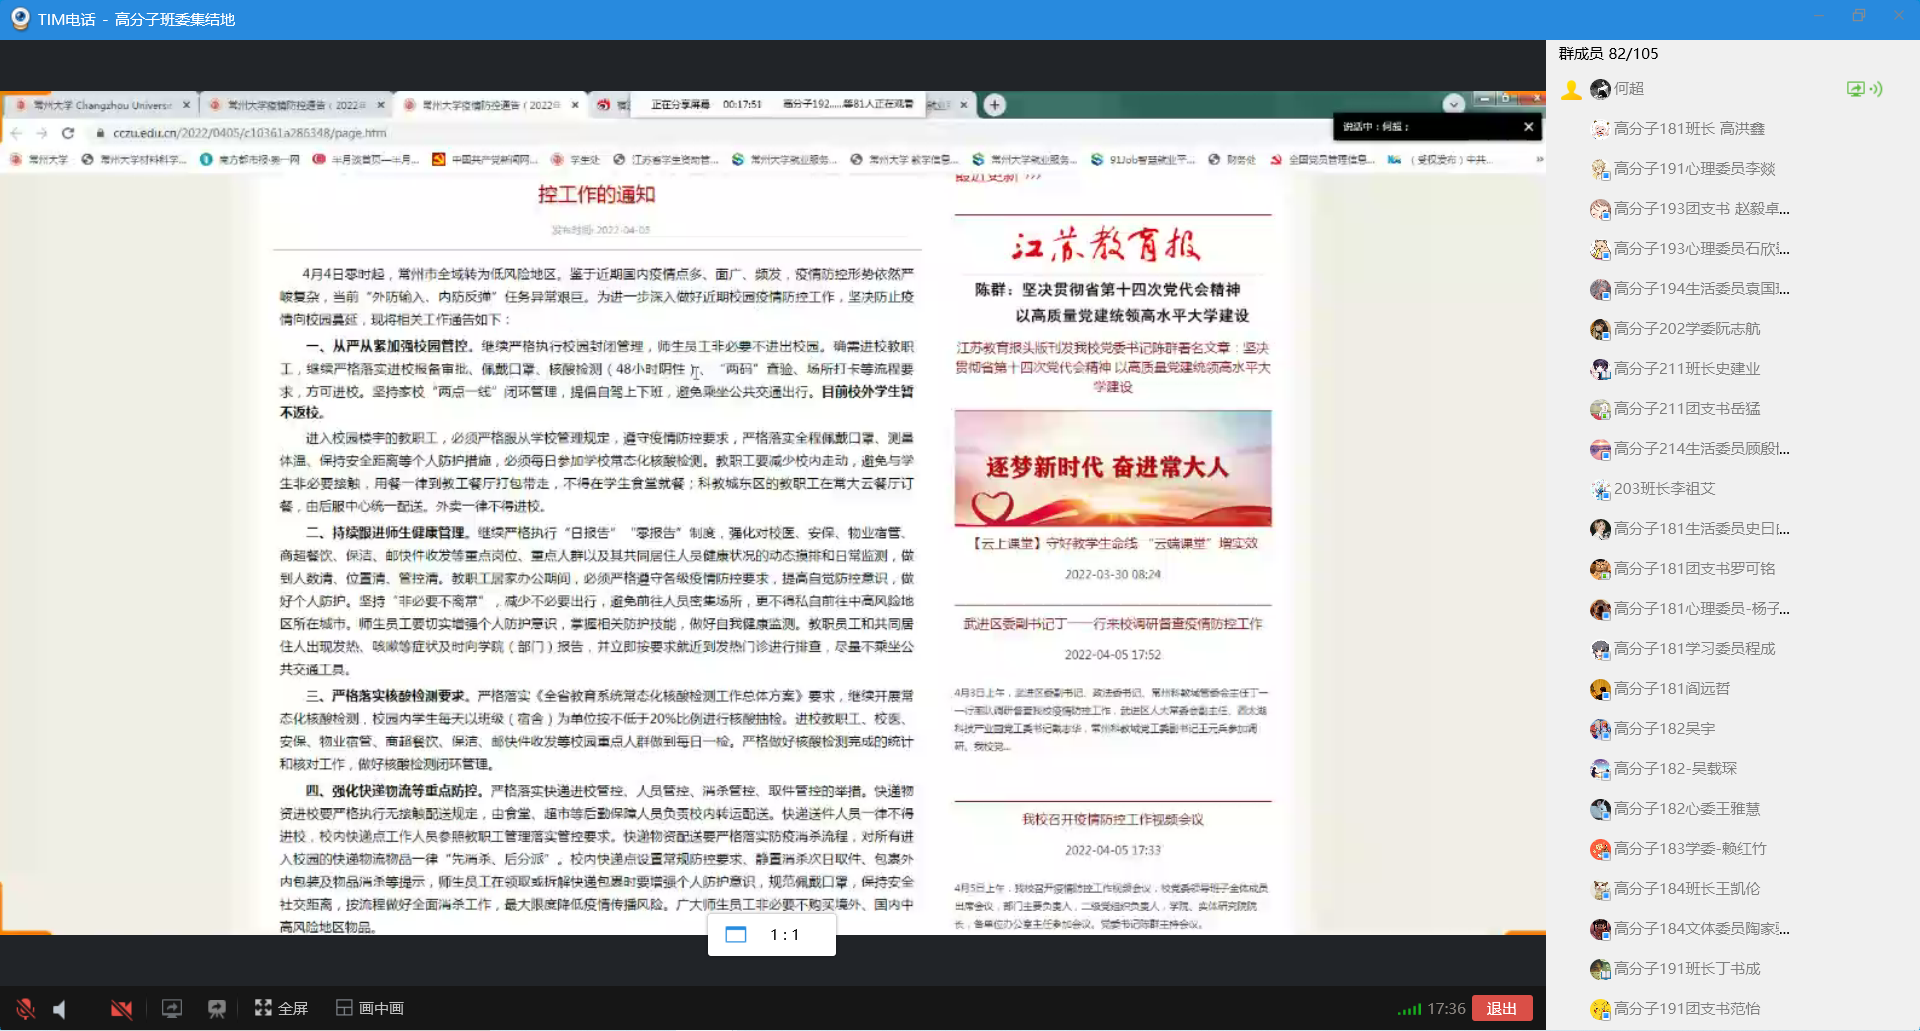
Task: Switch to picture-in-picture 画中画 mode
Action: [x=370, y=1008]
